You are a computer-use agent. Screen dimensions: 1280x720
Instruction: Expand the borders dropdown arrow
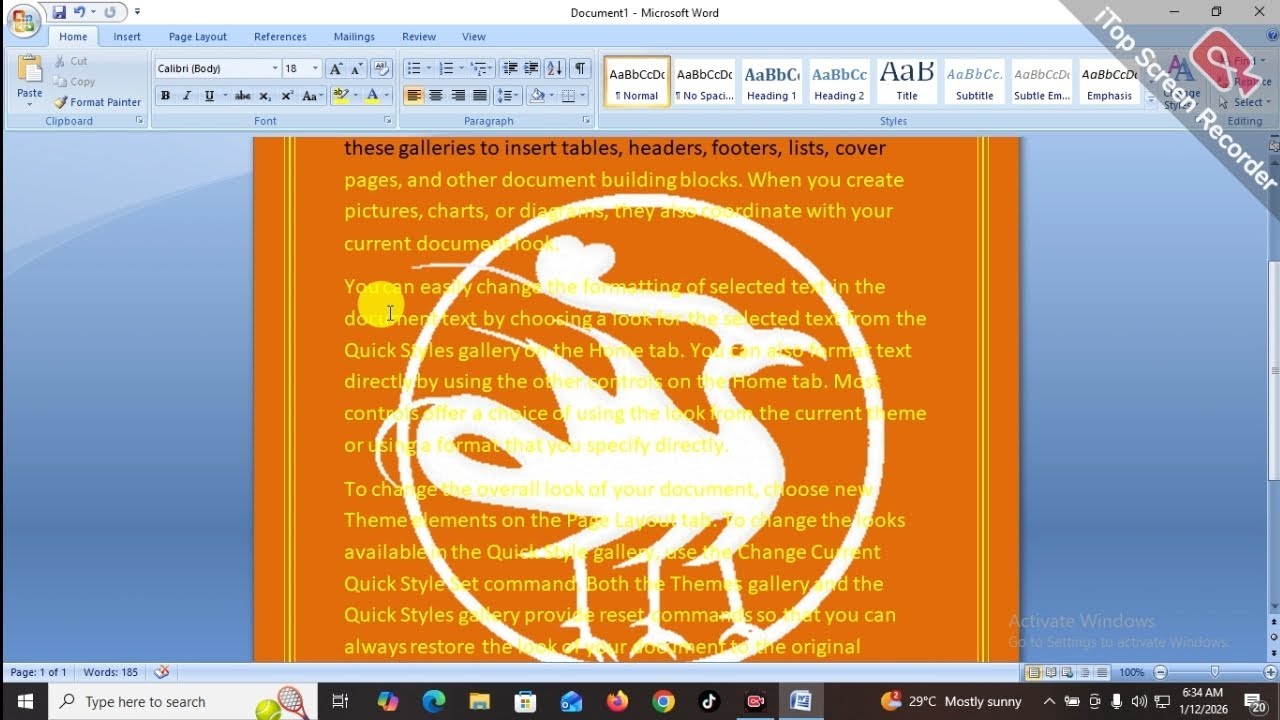pyautogui.click(x=584, y=96)
